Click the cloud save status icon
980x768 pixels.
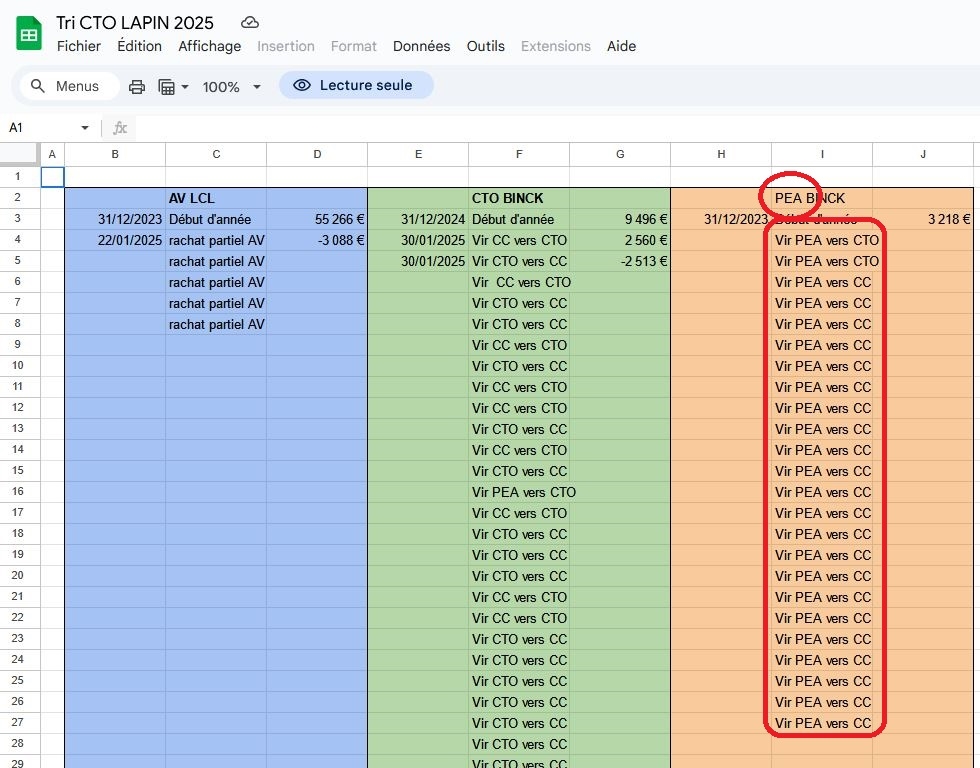250,23
